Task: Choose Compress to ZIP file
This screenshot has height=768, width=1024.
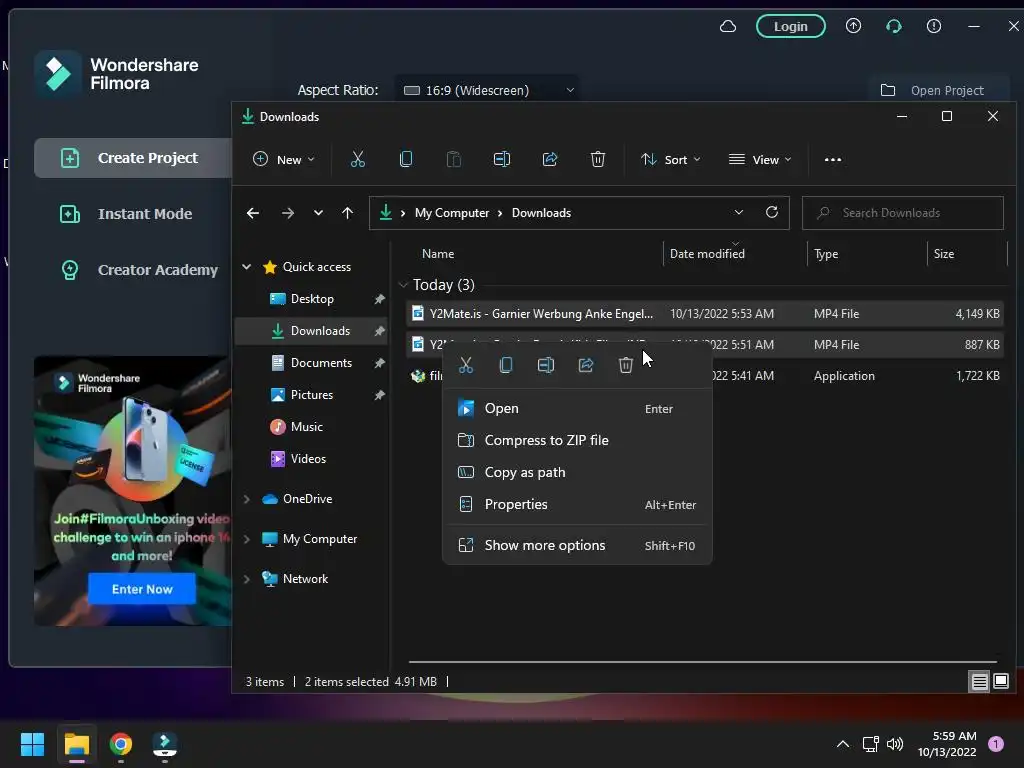Action: (x=577, y=440)
